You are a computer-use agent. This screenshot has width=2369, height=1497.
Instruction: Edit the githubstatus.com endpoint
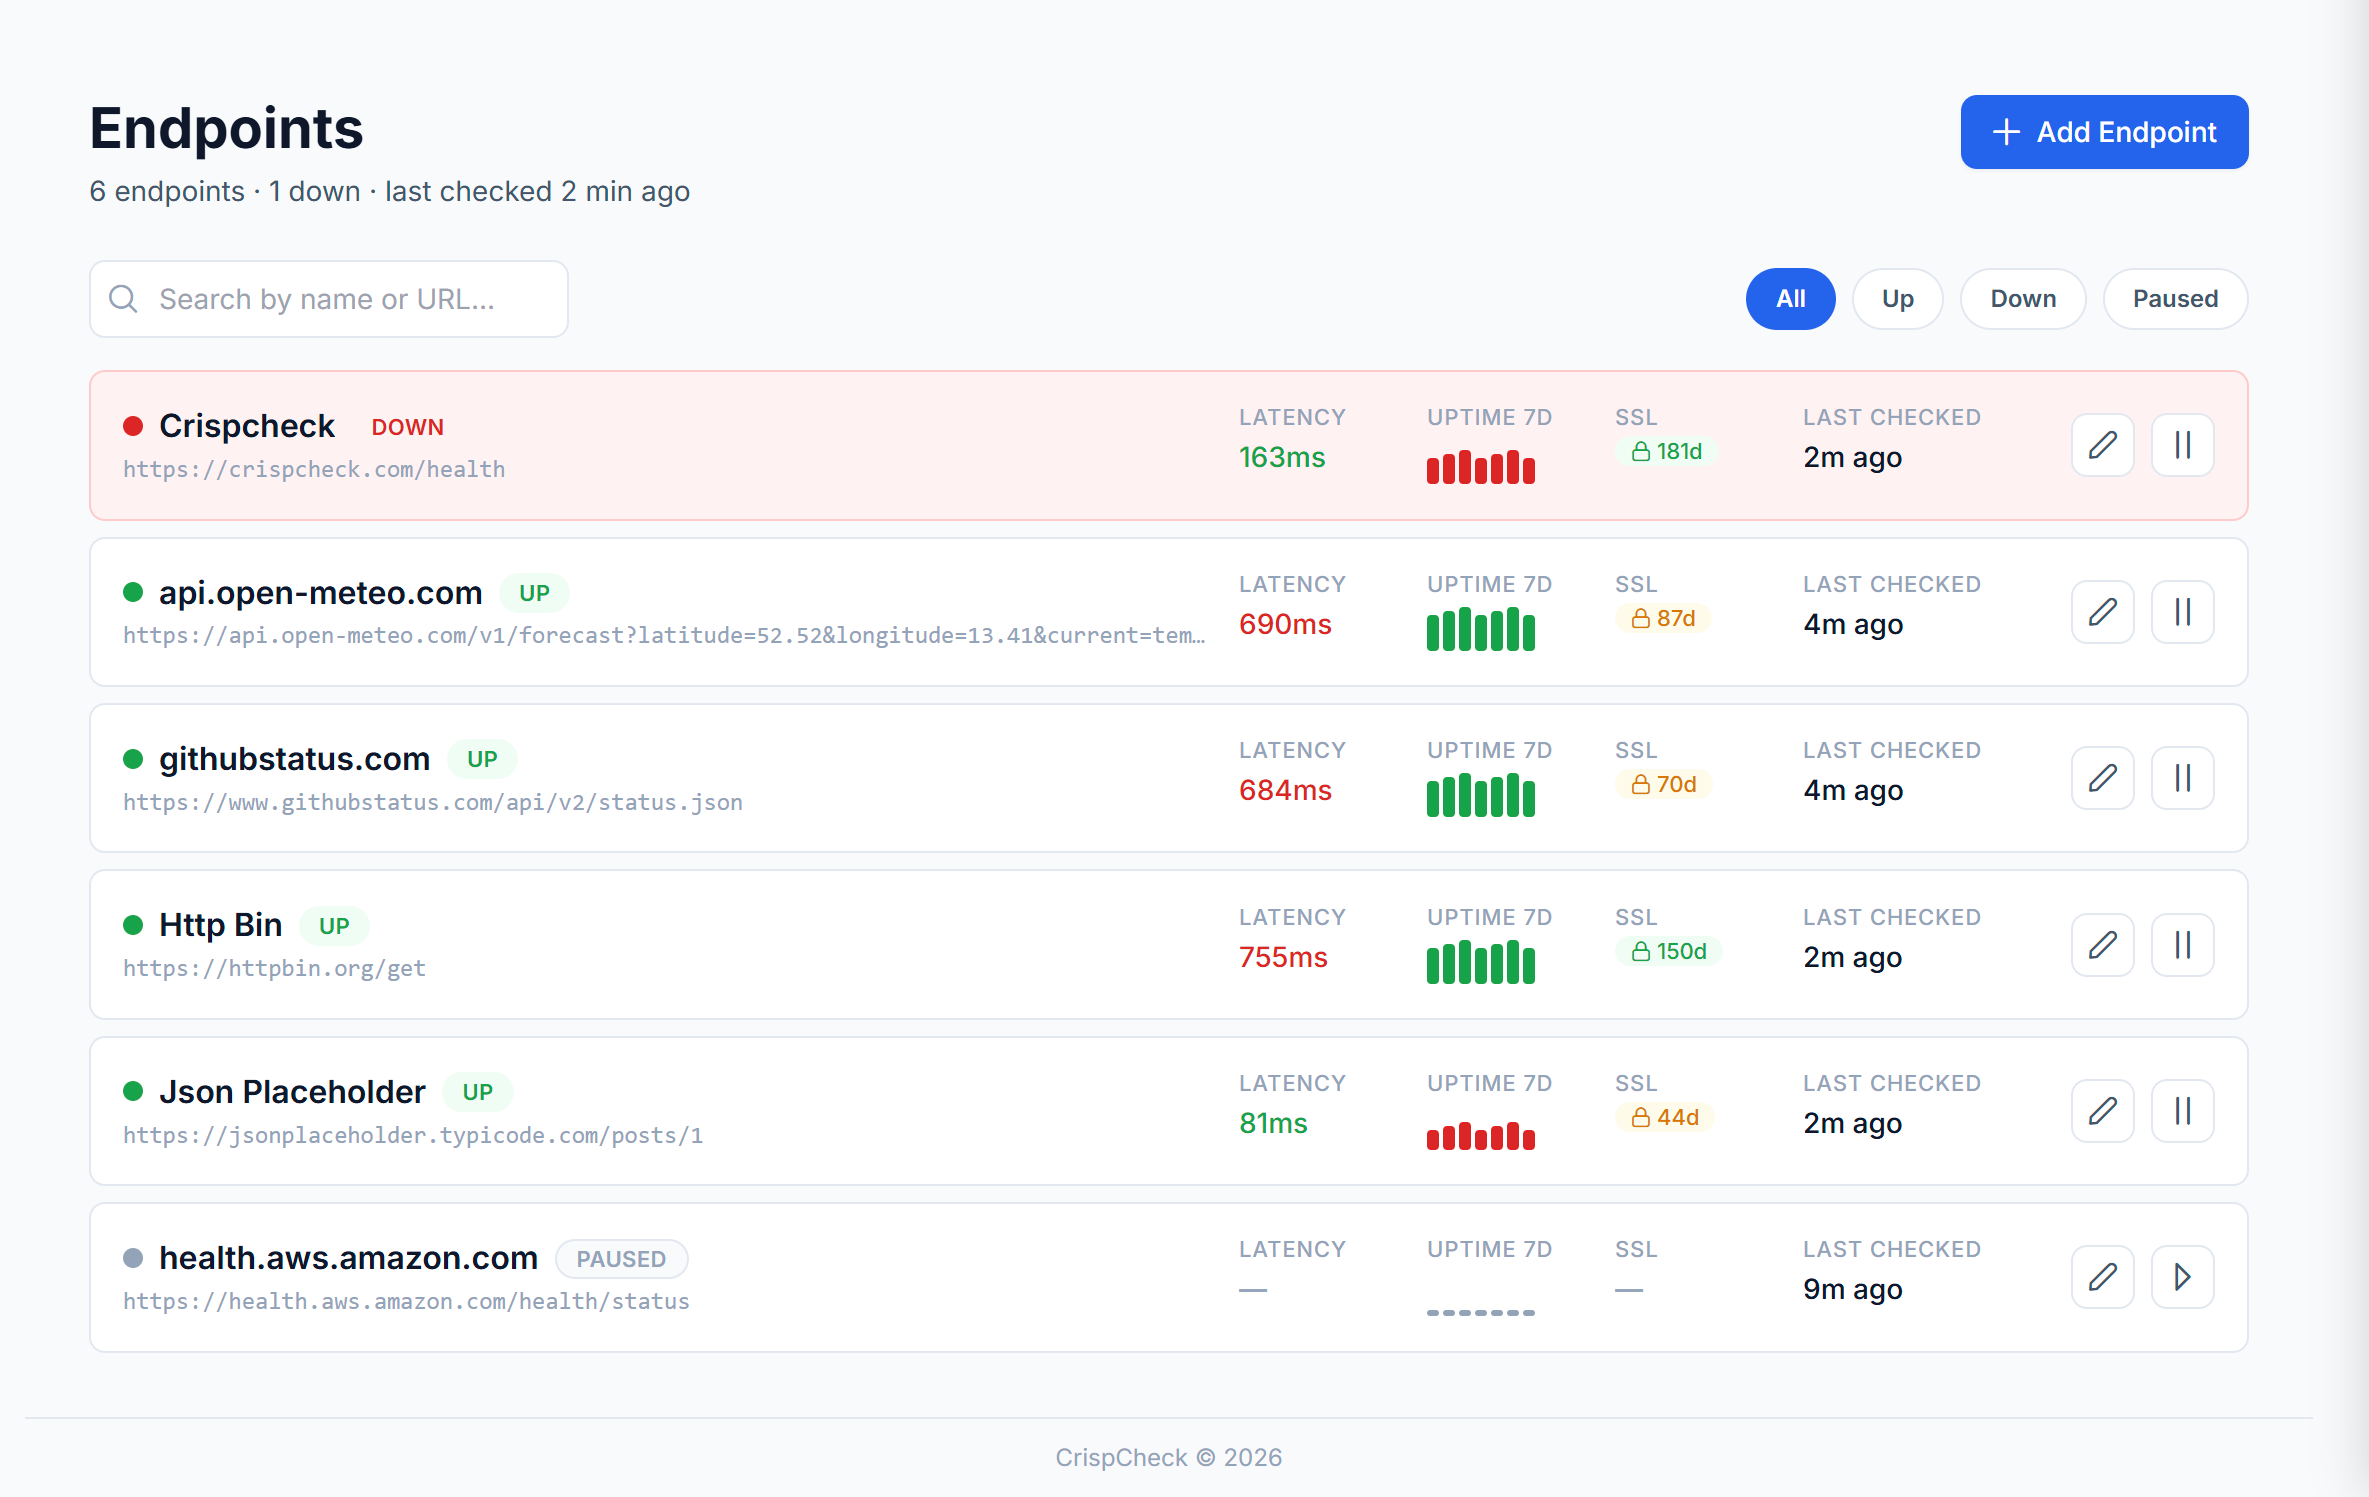[2102, 778]
